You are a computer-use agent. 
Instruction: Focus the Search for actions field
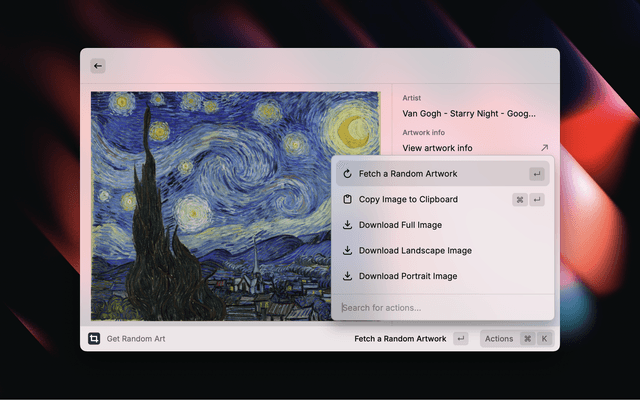[x=440, y=307]
